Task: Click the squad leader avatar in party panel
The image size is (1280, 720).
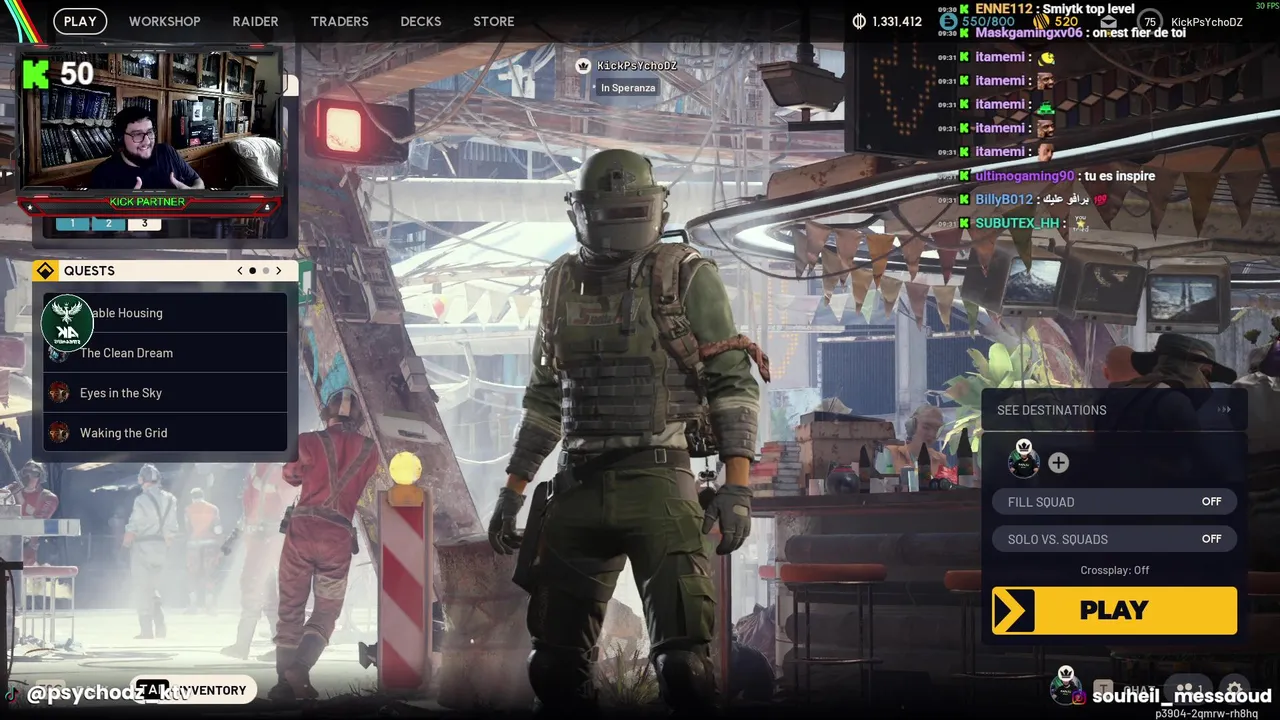Action: coord(1023,460)
